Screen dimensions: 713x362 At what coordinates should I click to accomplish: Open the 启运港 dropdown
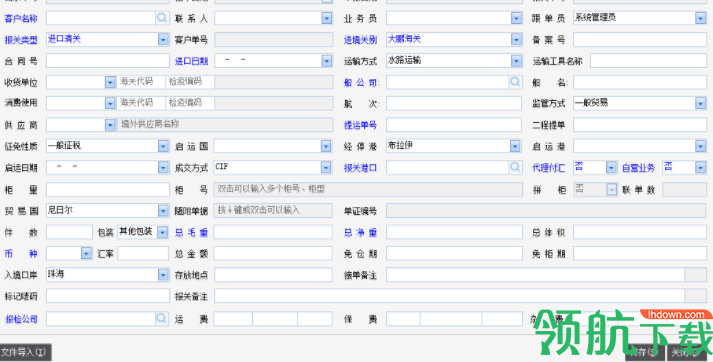[x=700, y=146]
